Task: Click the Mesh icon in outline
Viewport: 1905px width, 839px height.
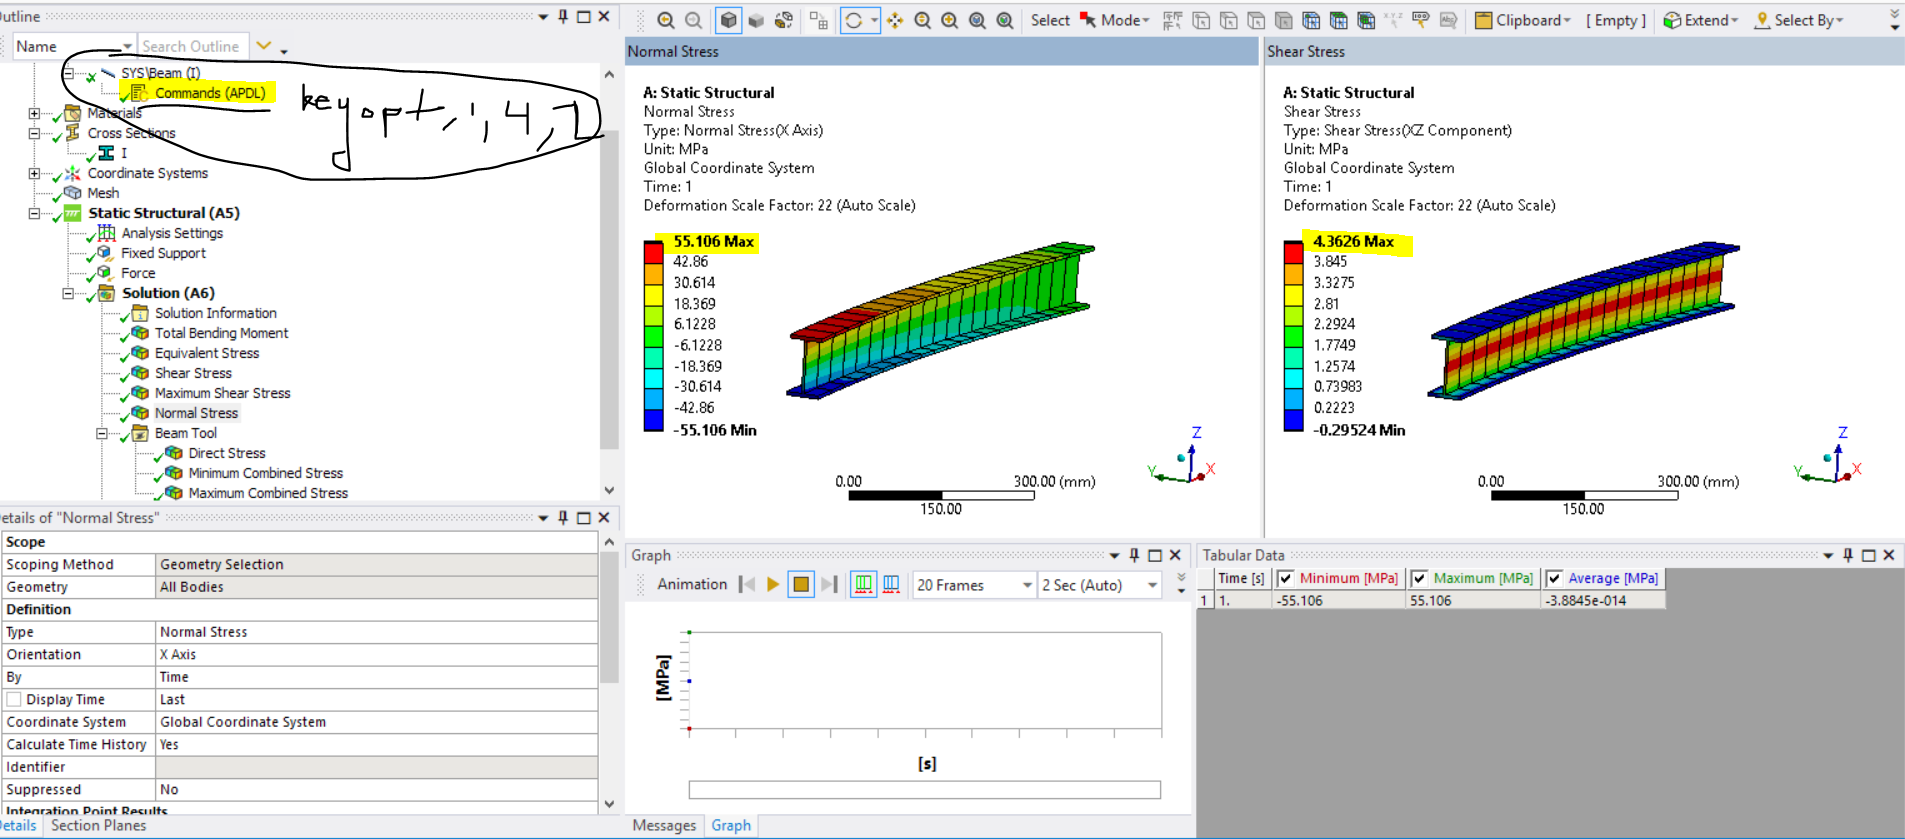Action: click(x=73, y=193)
